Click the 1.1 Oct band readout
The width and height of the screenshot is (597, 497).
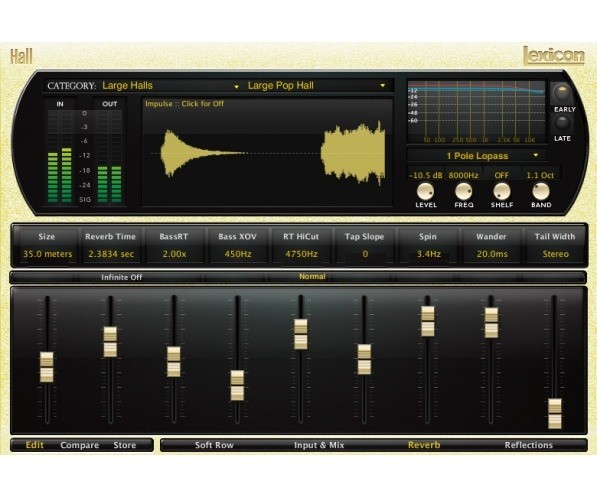[540, 175]
